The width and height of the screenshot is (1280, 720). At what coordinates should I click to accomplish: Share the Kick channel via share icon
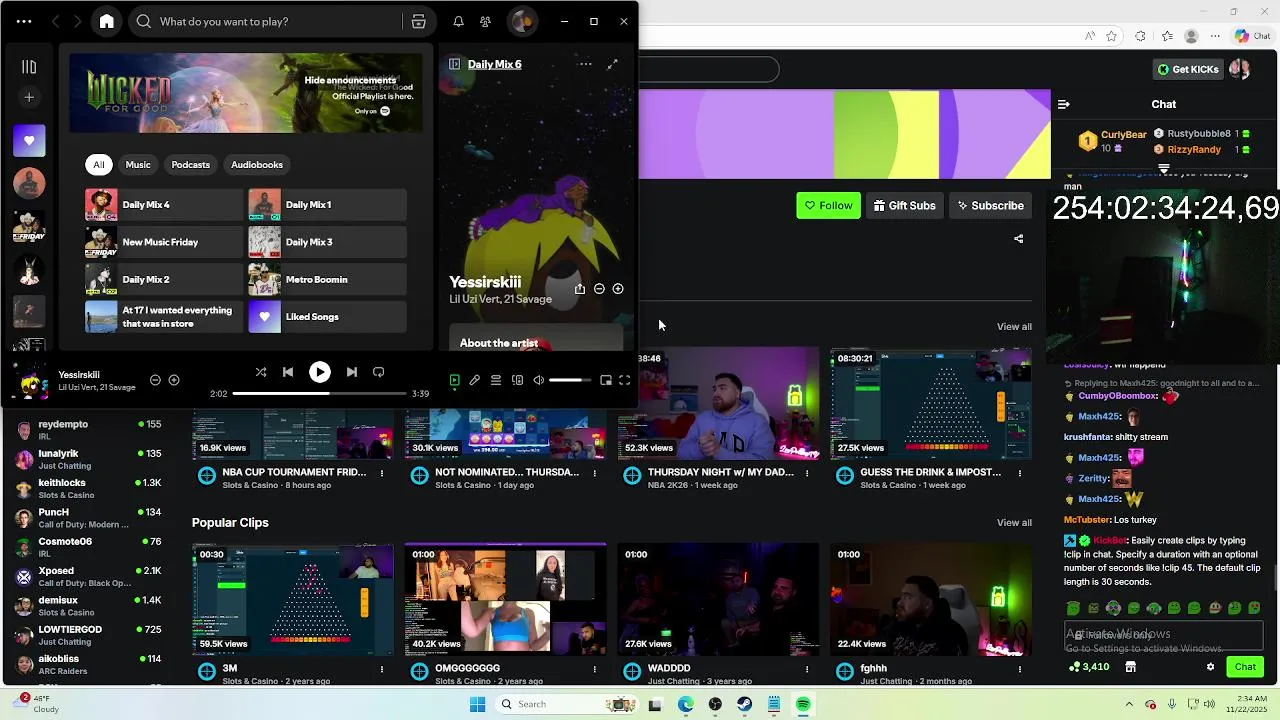point(1019,239)
